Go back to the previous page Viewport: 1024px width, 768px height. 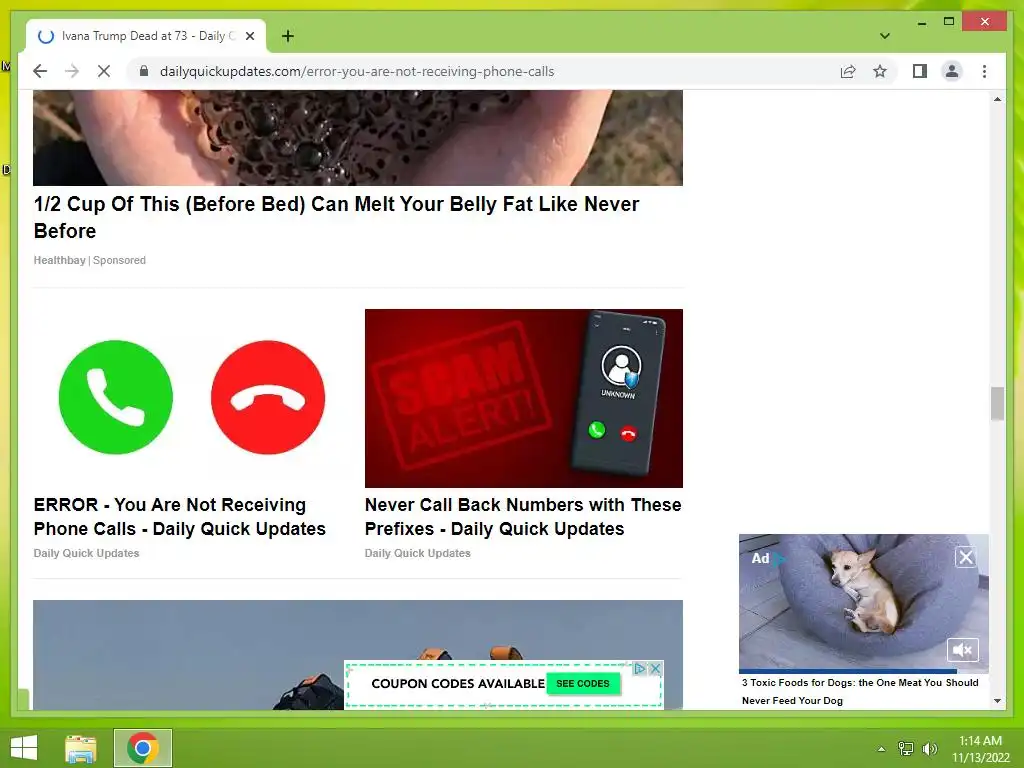40,71
